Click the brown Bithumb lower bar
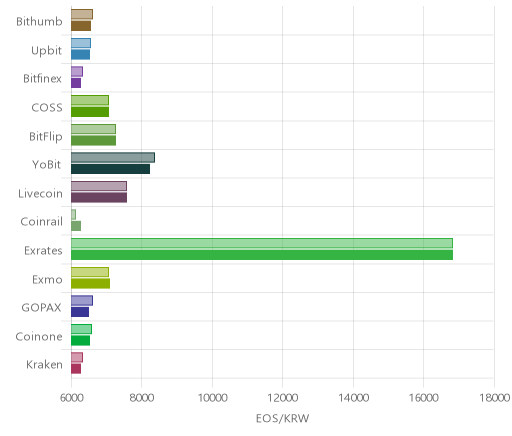 point(81,26)
